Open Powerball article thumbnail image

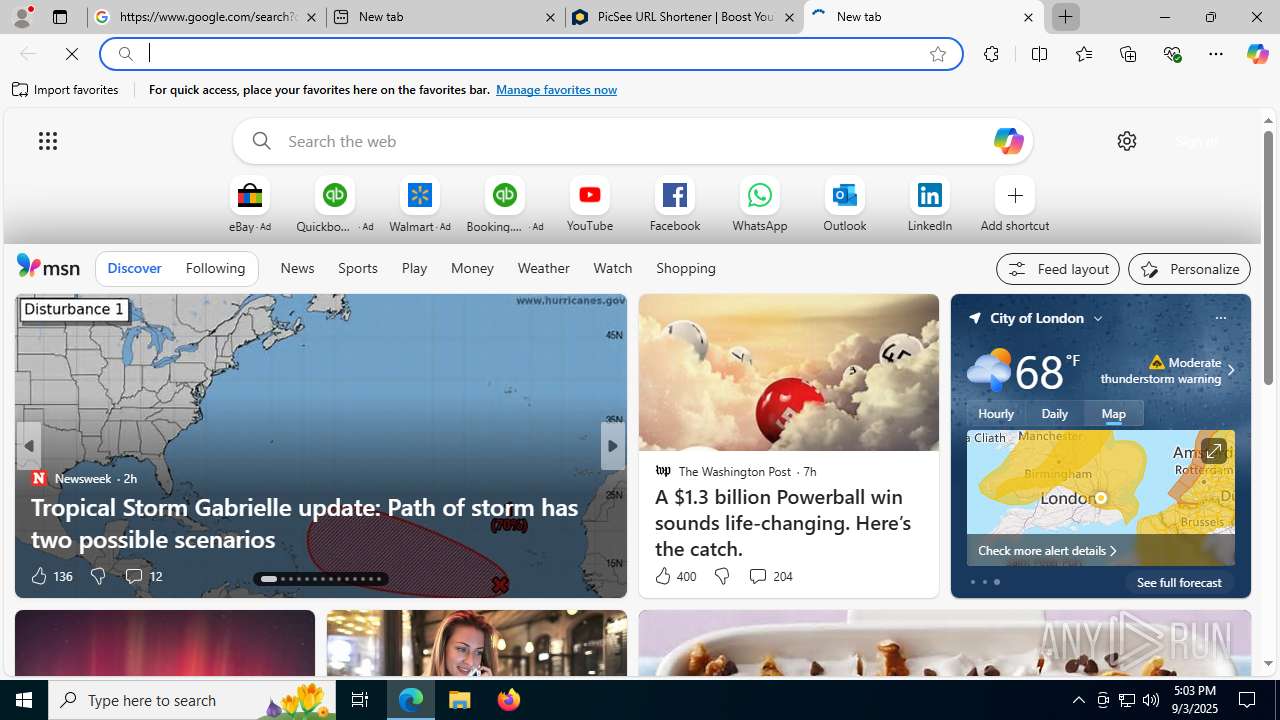(x=788, y=372)
